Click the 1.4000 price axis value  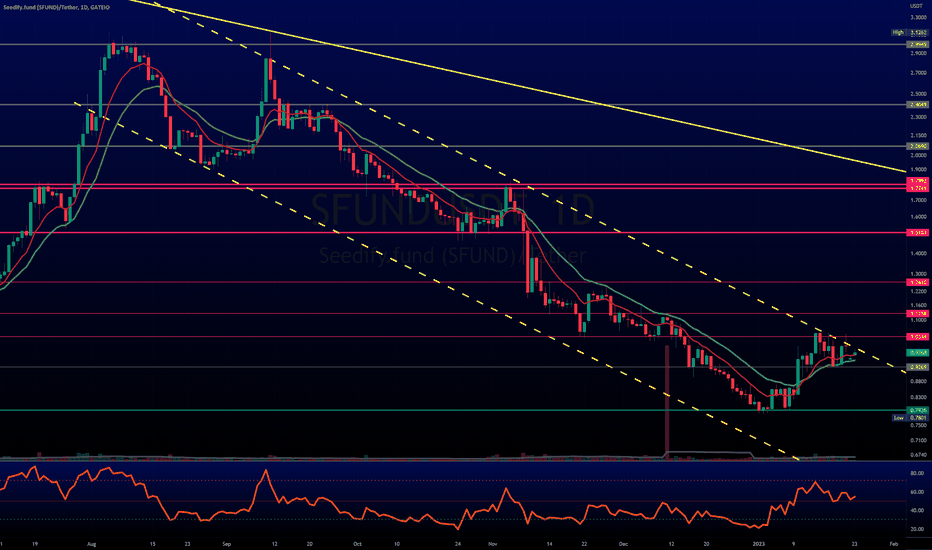pos(918,253)
